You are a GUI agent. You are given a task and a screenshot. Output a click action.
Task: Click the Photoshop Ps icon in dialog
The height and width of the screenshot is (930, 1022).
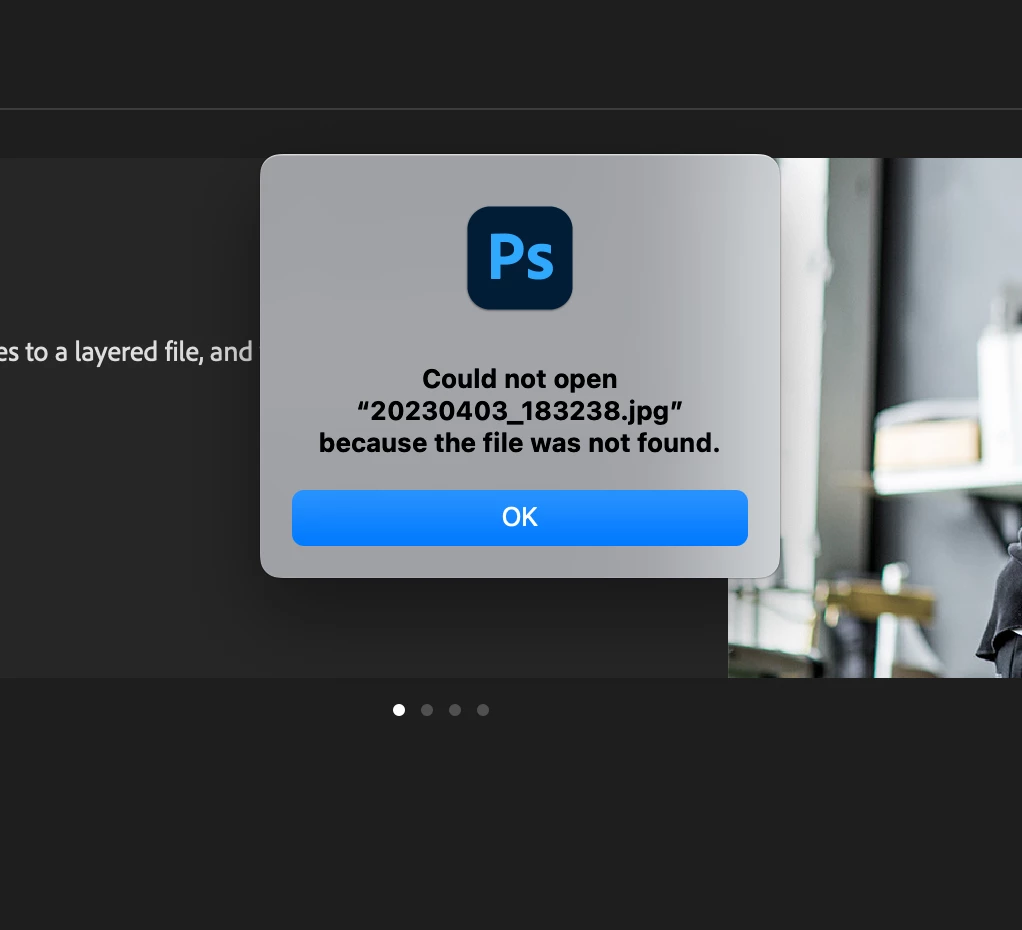(x=519, y=258)
